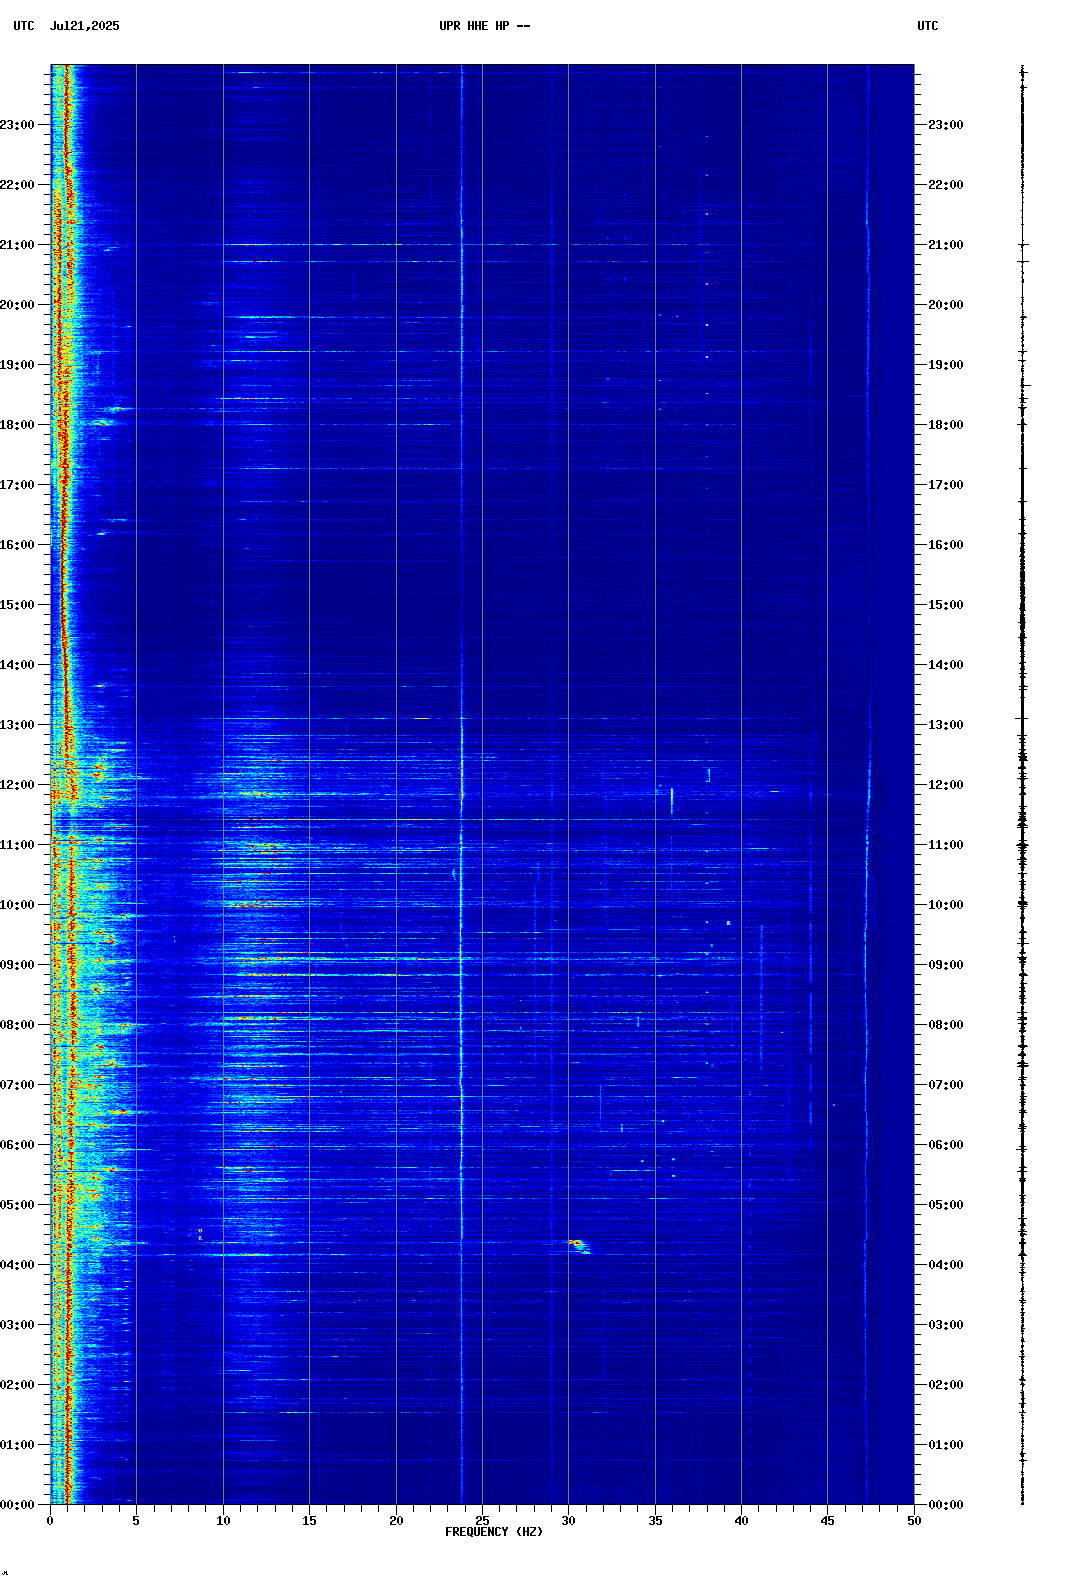The height and width of the screenshot is (1584, 1066).
Task: Select 06:00 on the right time axis
Action: [946, 1145]
